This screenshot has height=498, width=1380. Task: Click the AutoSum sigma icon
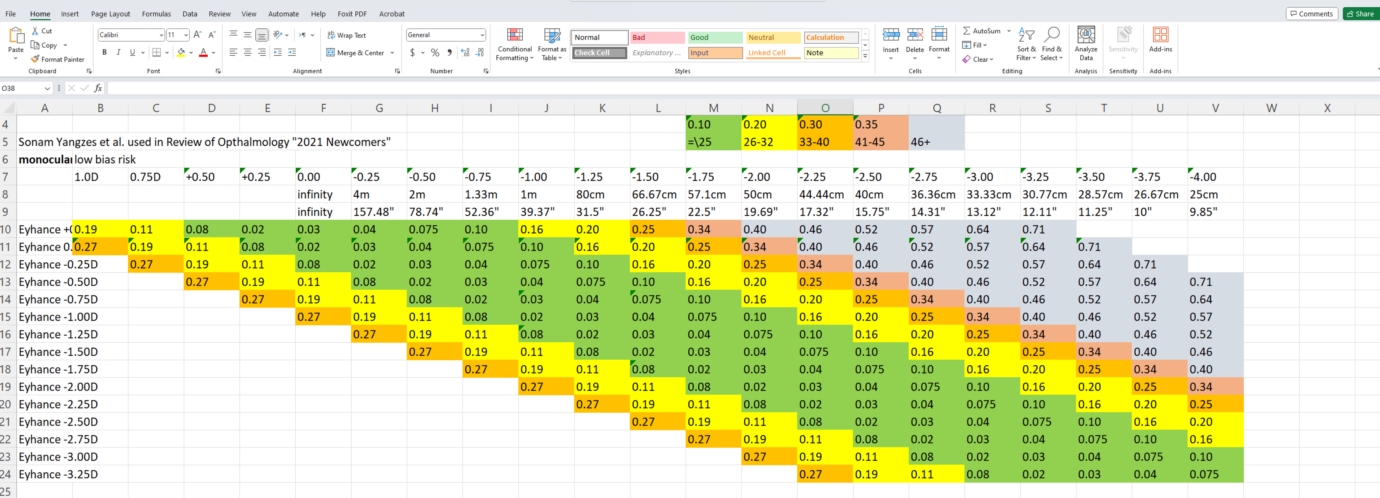point(966,31)
